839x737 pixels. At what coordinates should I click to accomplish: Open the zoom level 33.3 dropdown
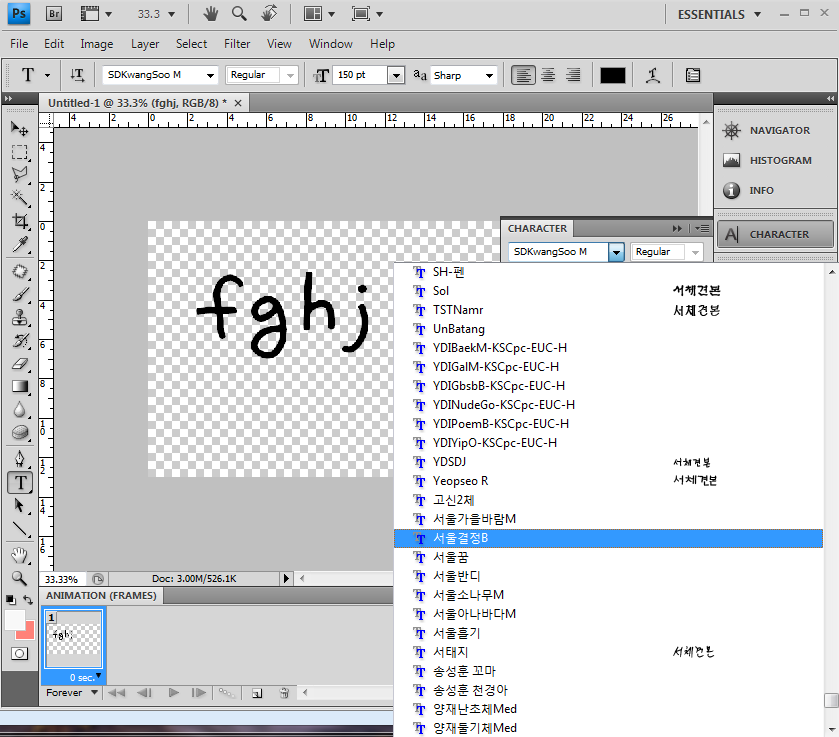click(171, 14)
